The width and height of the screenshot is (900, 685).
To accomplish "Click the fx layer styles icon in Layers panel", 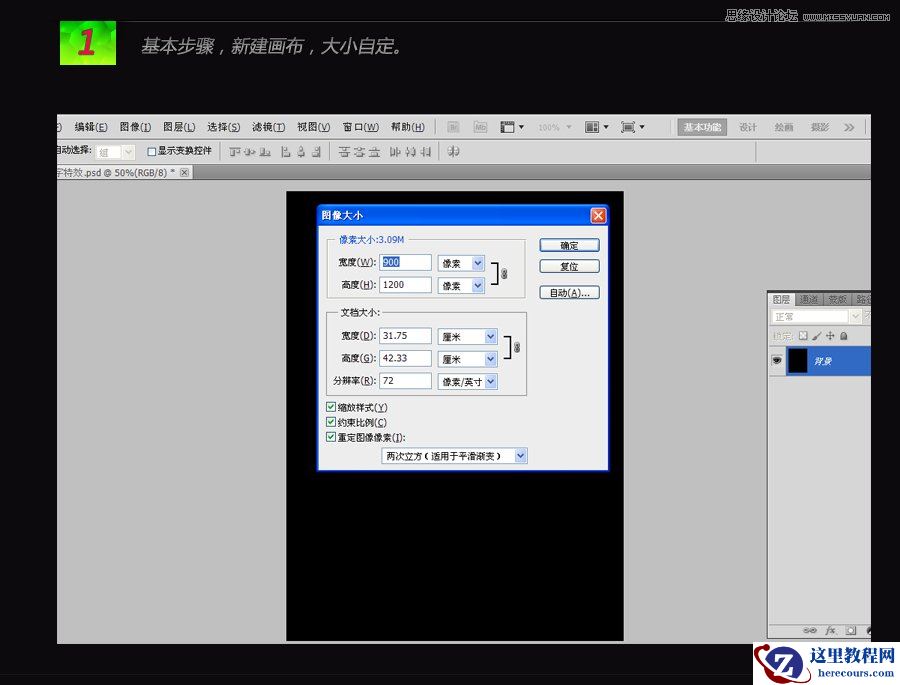I will (x=831, y=630).
